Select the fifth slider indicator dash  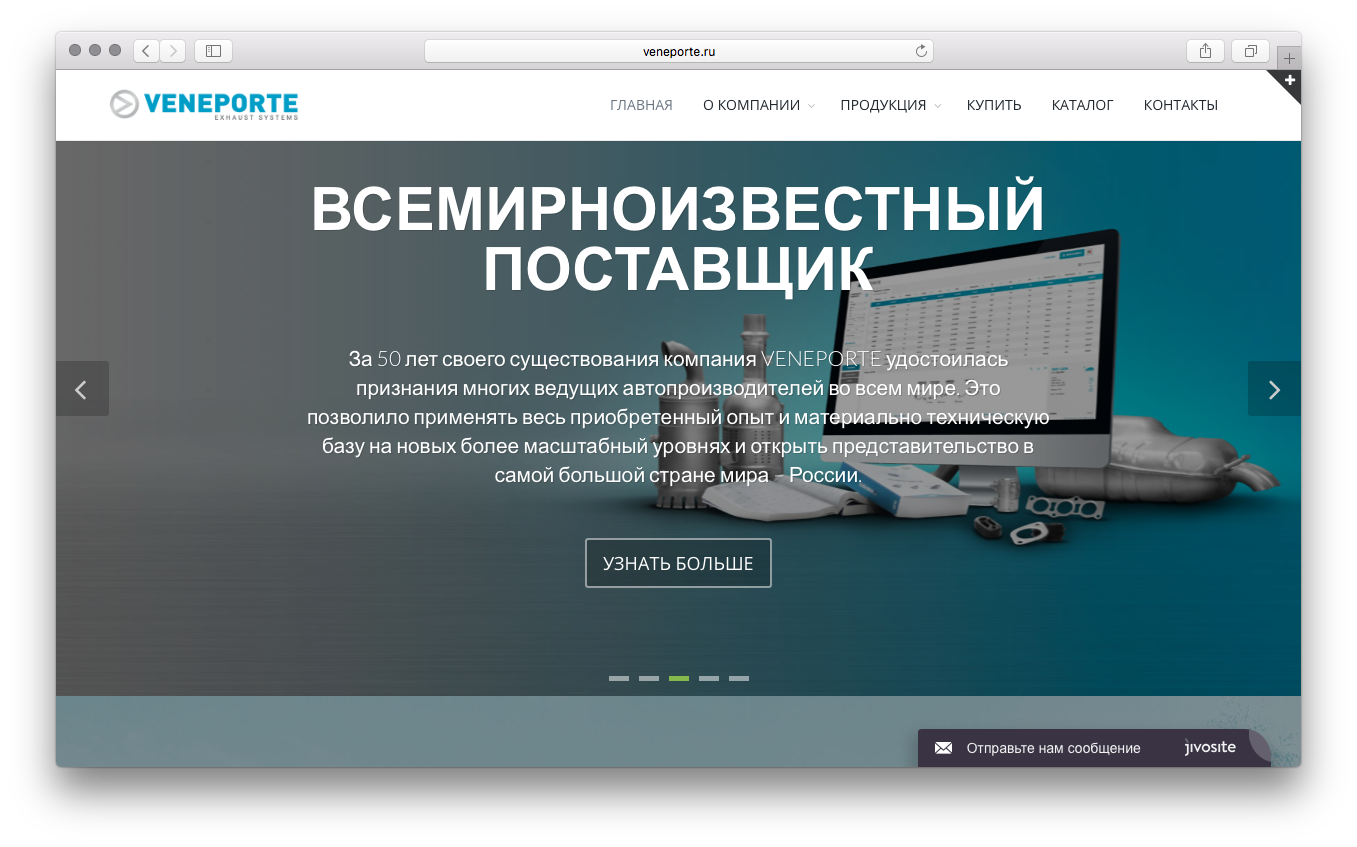point(739,678)
